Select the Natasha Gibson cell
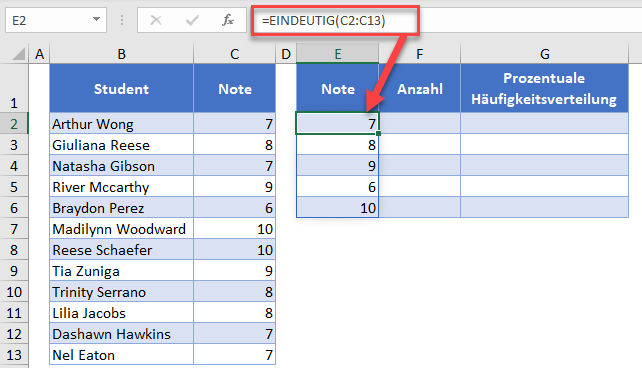Viewport: 642px width, 368px height. point(121,165)
